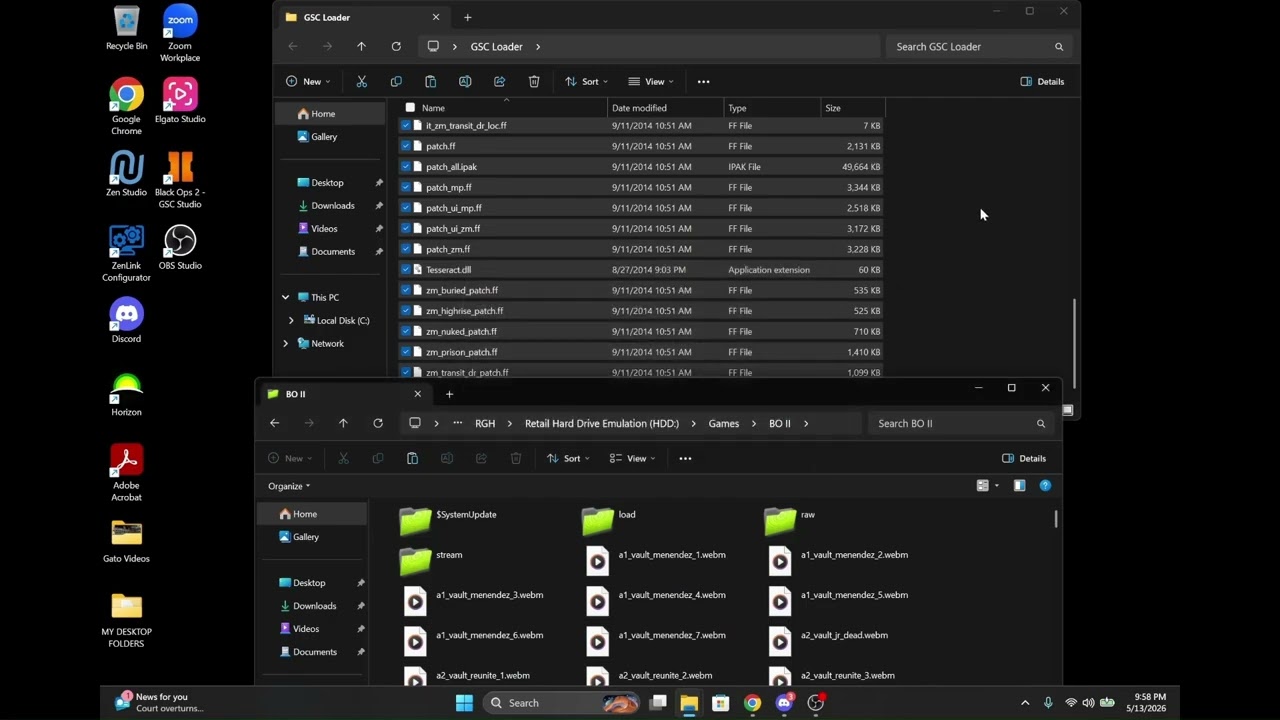The image size is (1280, 720).
Task: Open the View dropdown in BO II window
Action: click(633, 459)
